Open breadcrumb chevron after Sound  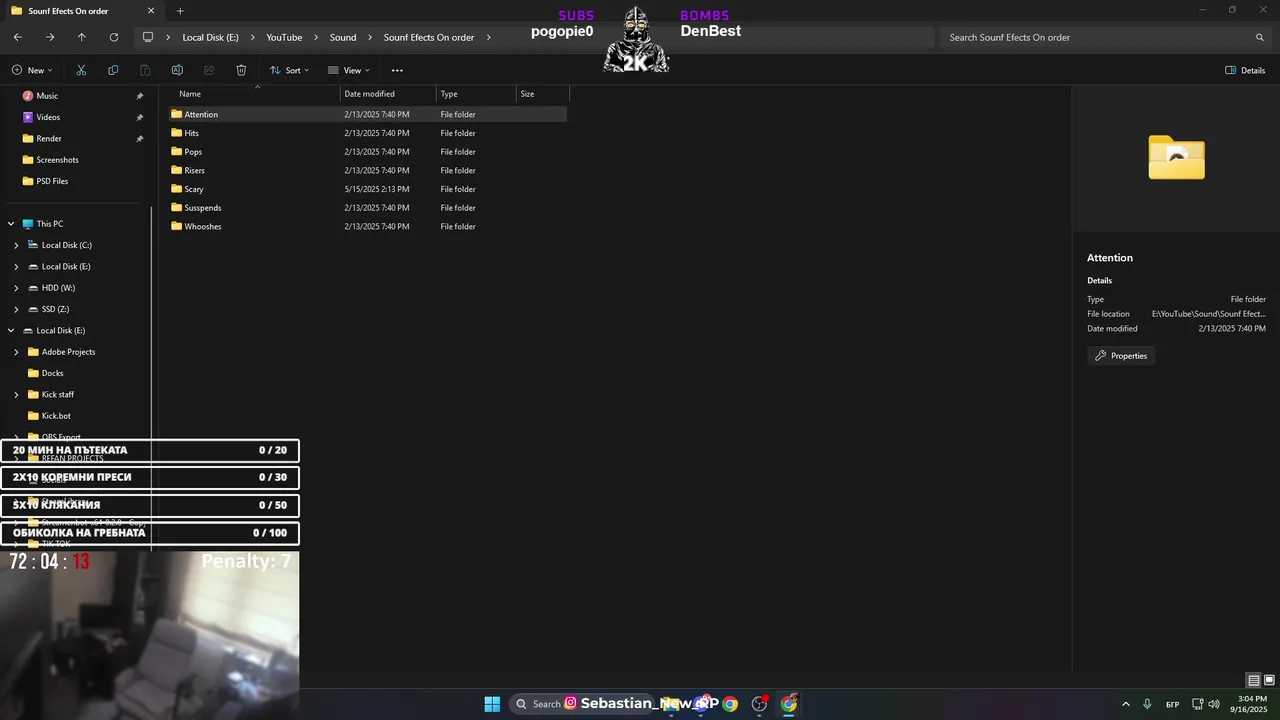[x=369, y=37]
